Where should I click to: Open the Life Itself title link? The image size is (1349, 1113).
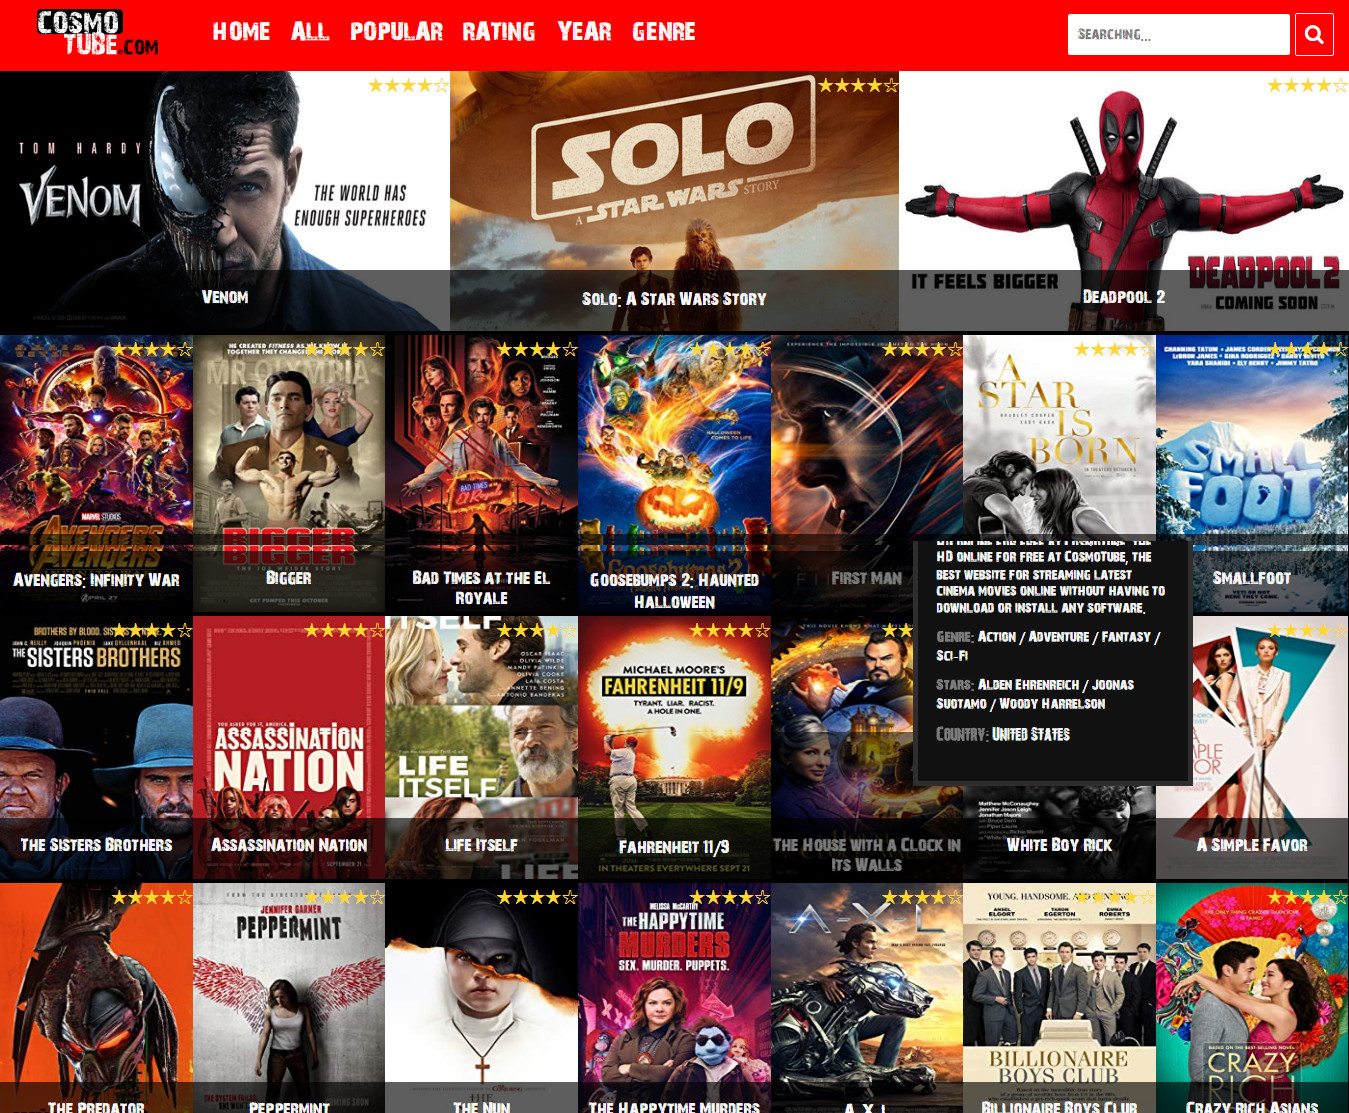[481, 845]
